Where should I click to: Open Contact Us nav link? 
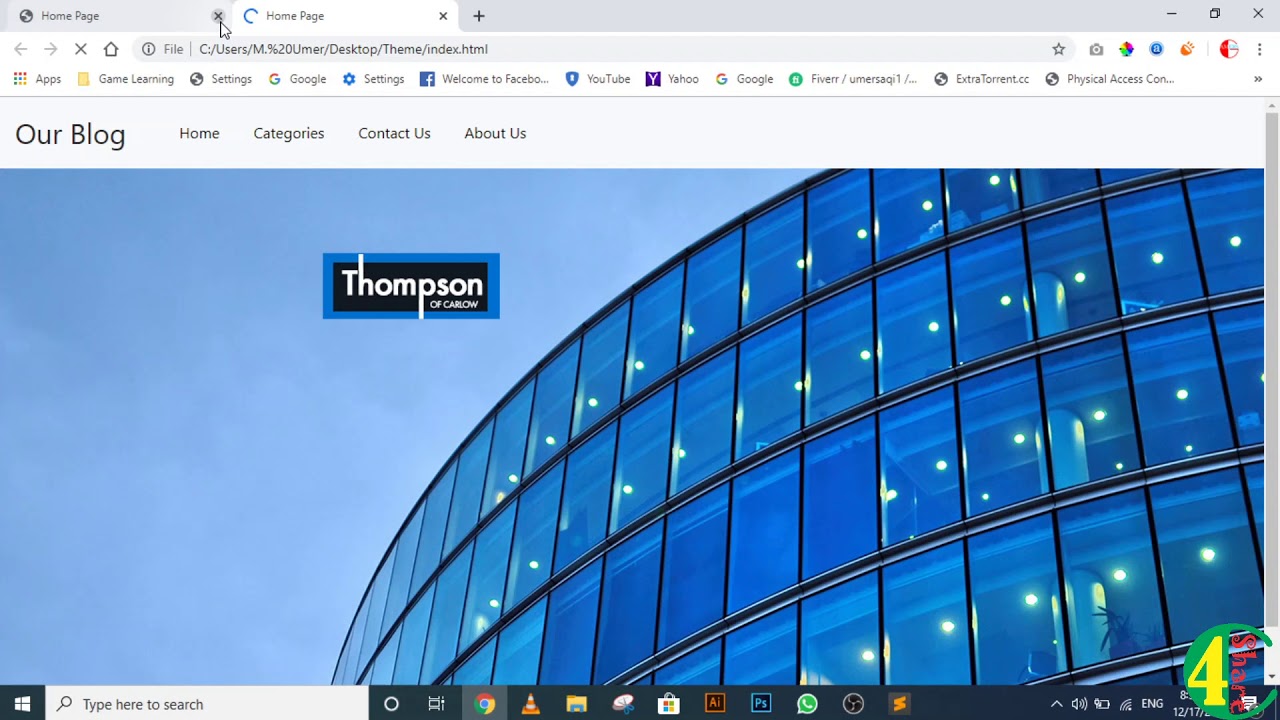(394, 133)
